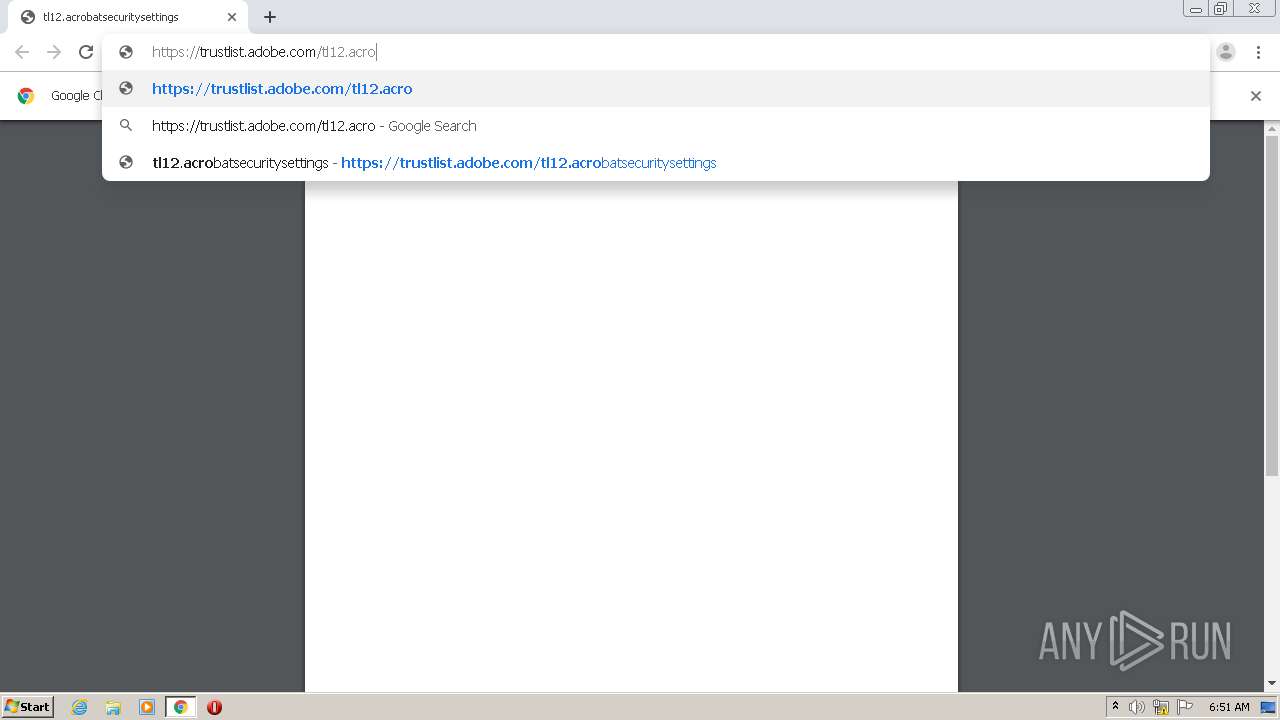Pick the tl12.acrobatsecuritysettings history suggestion
Viewport: 1280px width, 720px height.
(x=655, y=163)
